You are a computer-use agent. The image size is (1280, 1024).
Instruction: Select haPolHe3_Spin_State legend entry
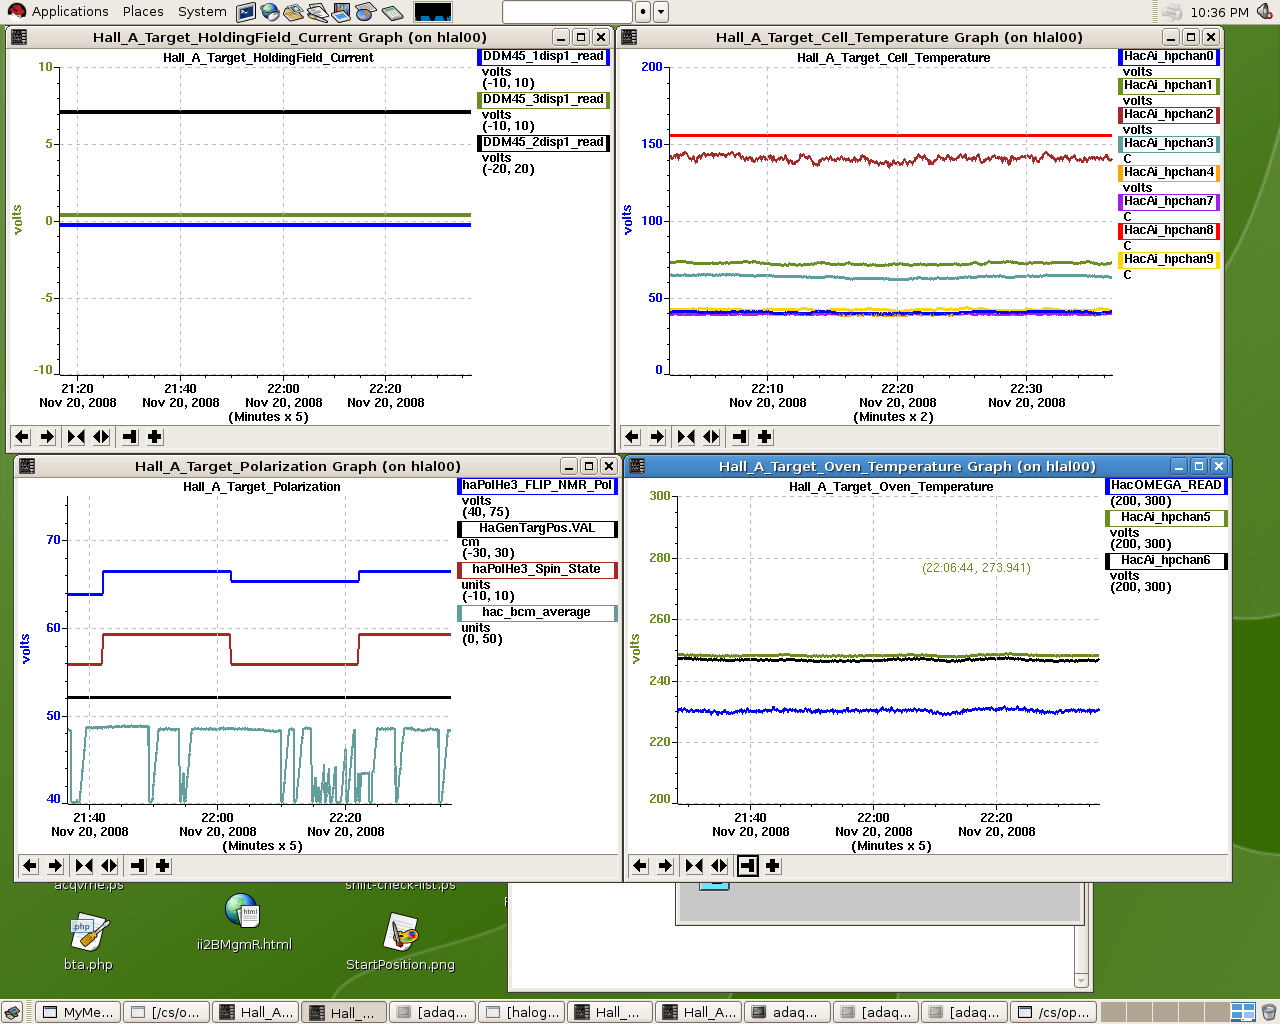click(x=538, y=570)
